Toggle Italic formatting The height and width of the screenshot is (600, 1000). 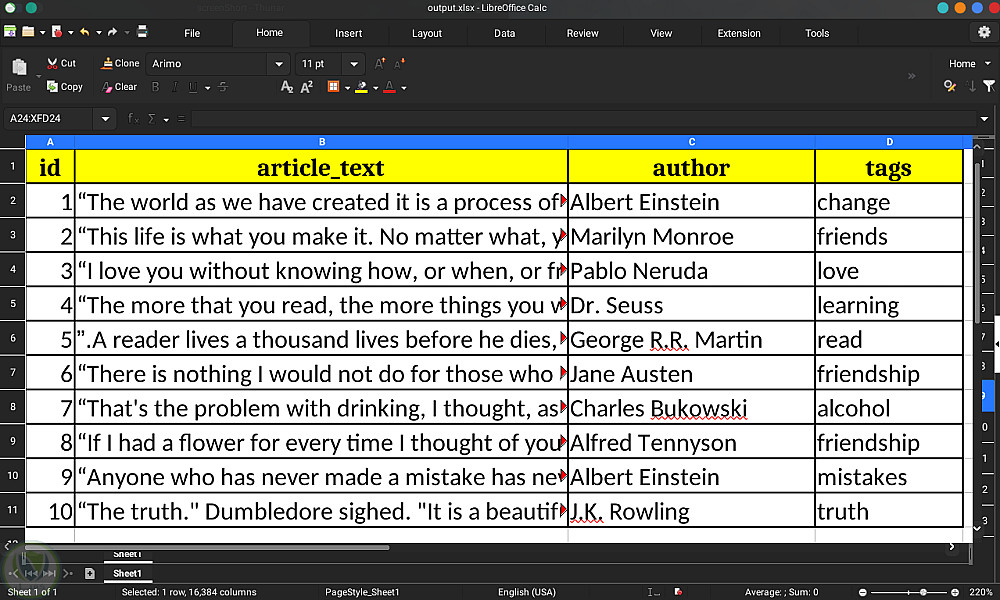pos(174,87)
